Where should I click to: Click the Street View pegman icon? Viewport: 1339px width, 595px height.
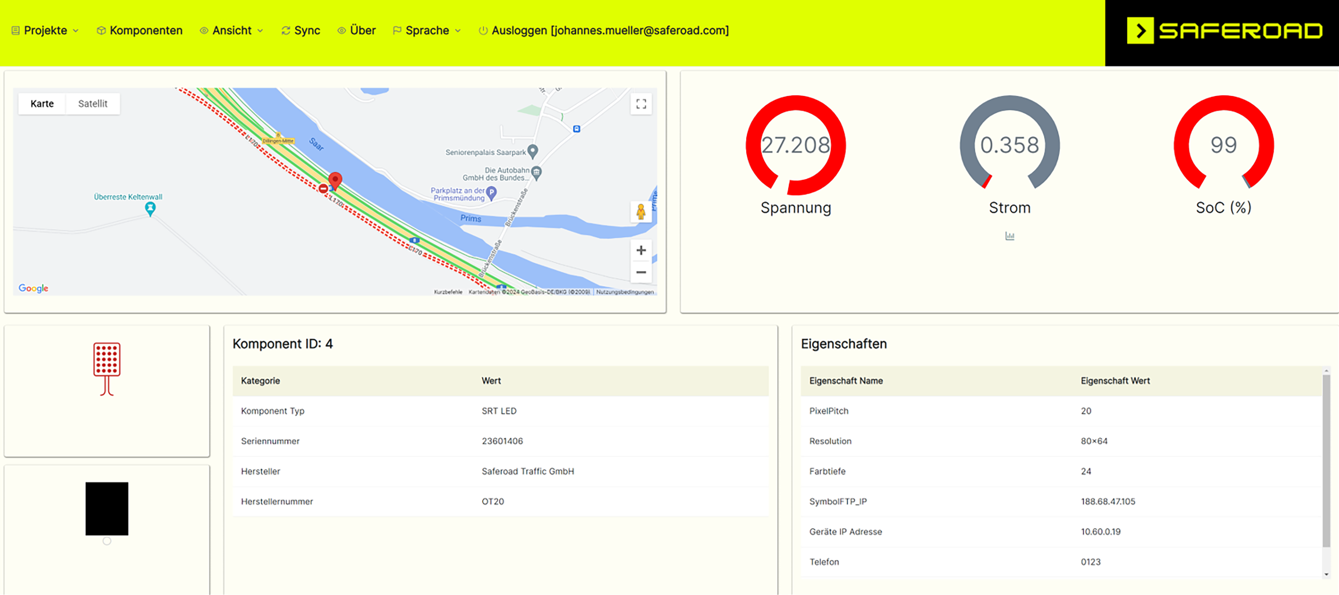point(641,212)
